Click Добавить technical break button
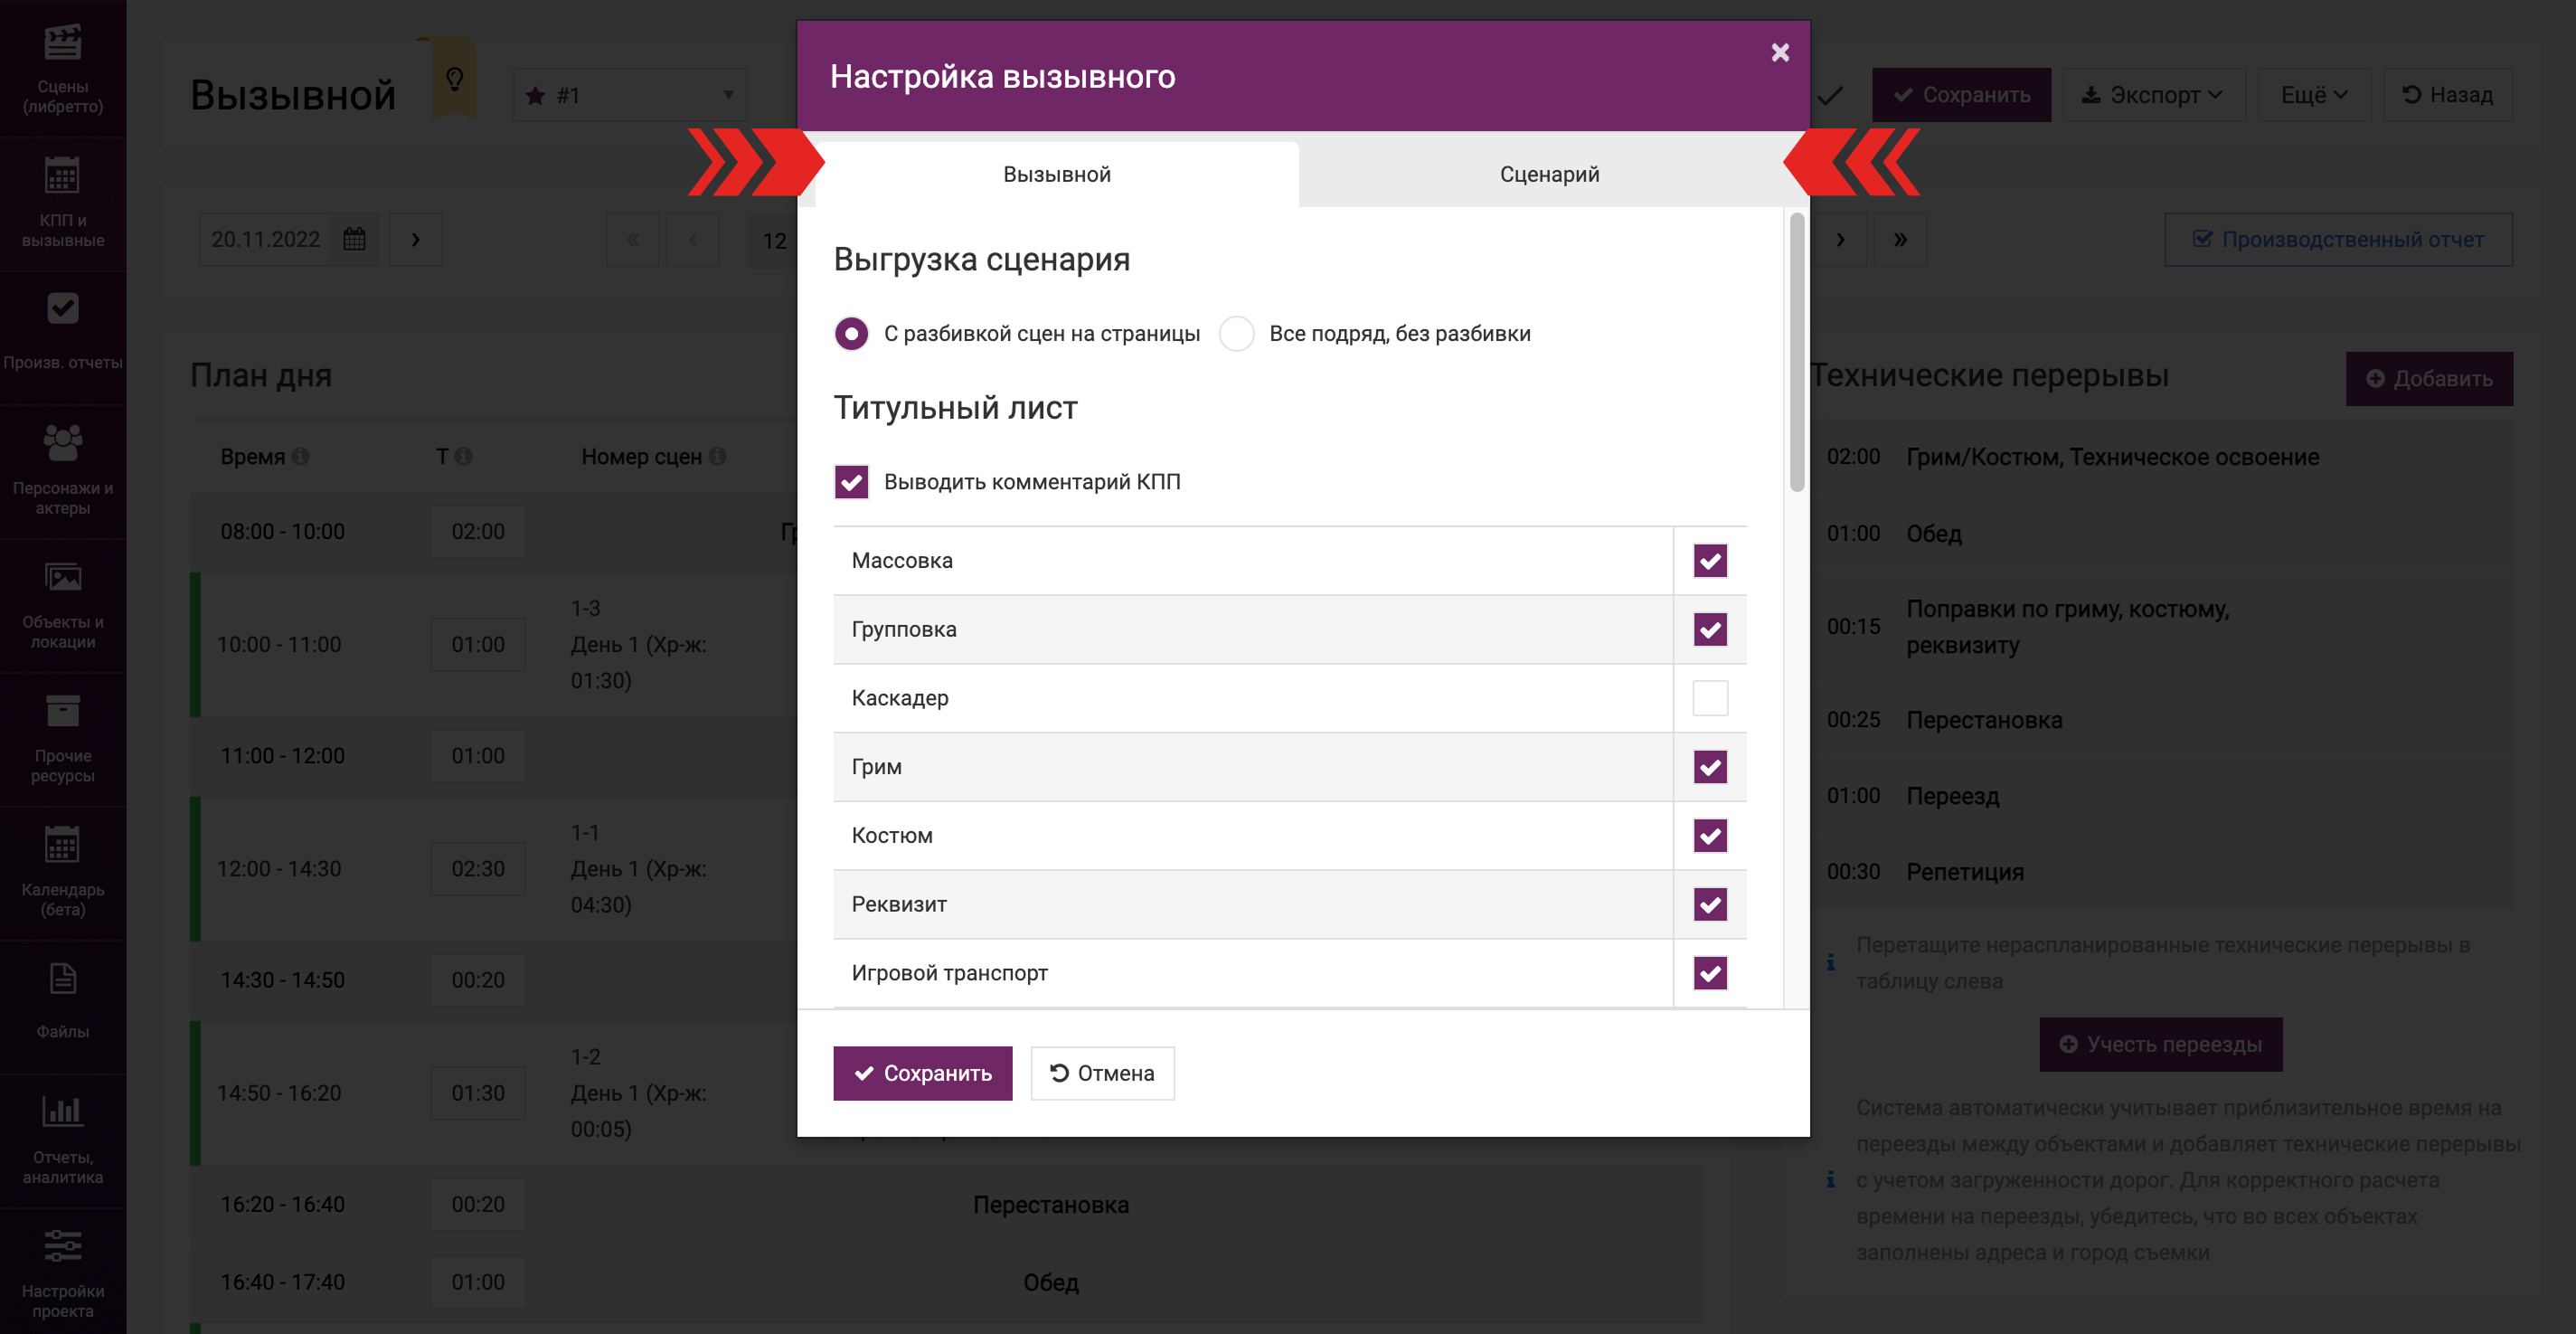Image resolution: width=2576 pixels, height=1334 pixels. (2429, 379)
